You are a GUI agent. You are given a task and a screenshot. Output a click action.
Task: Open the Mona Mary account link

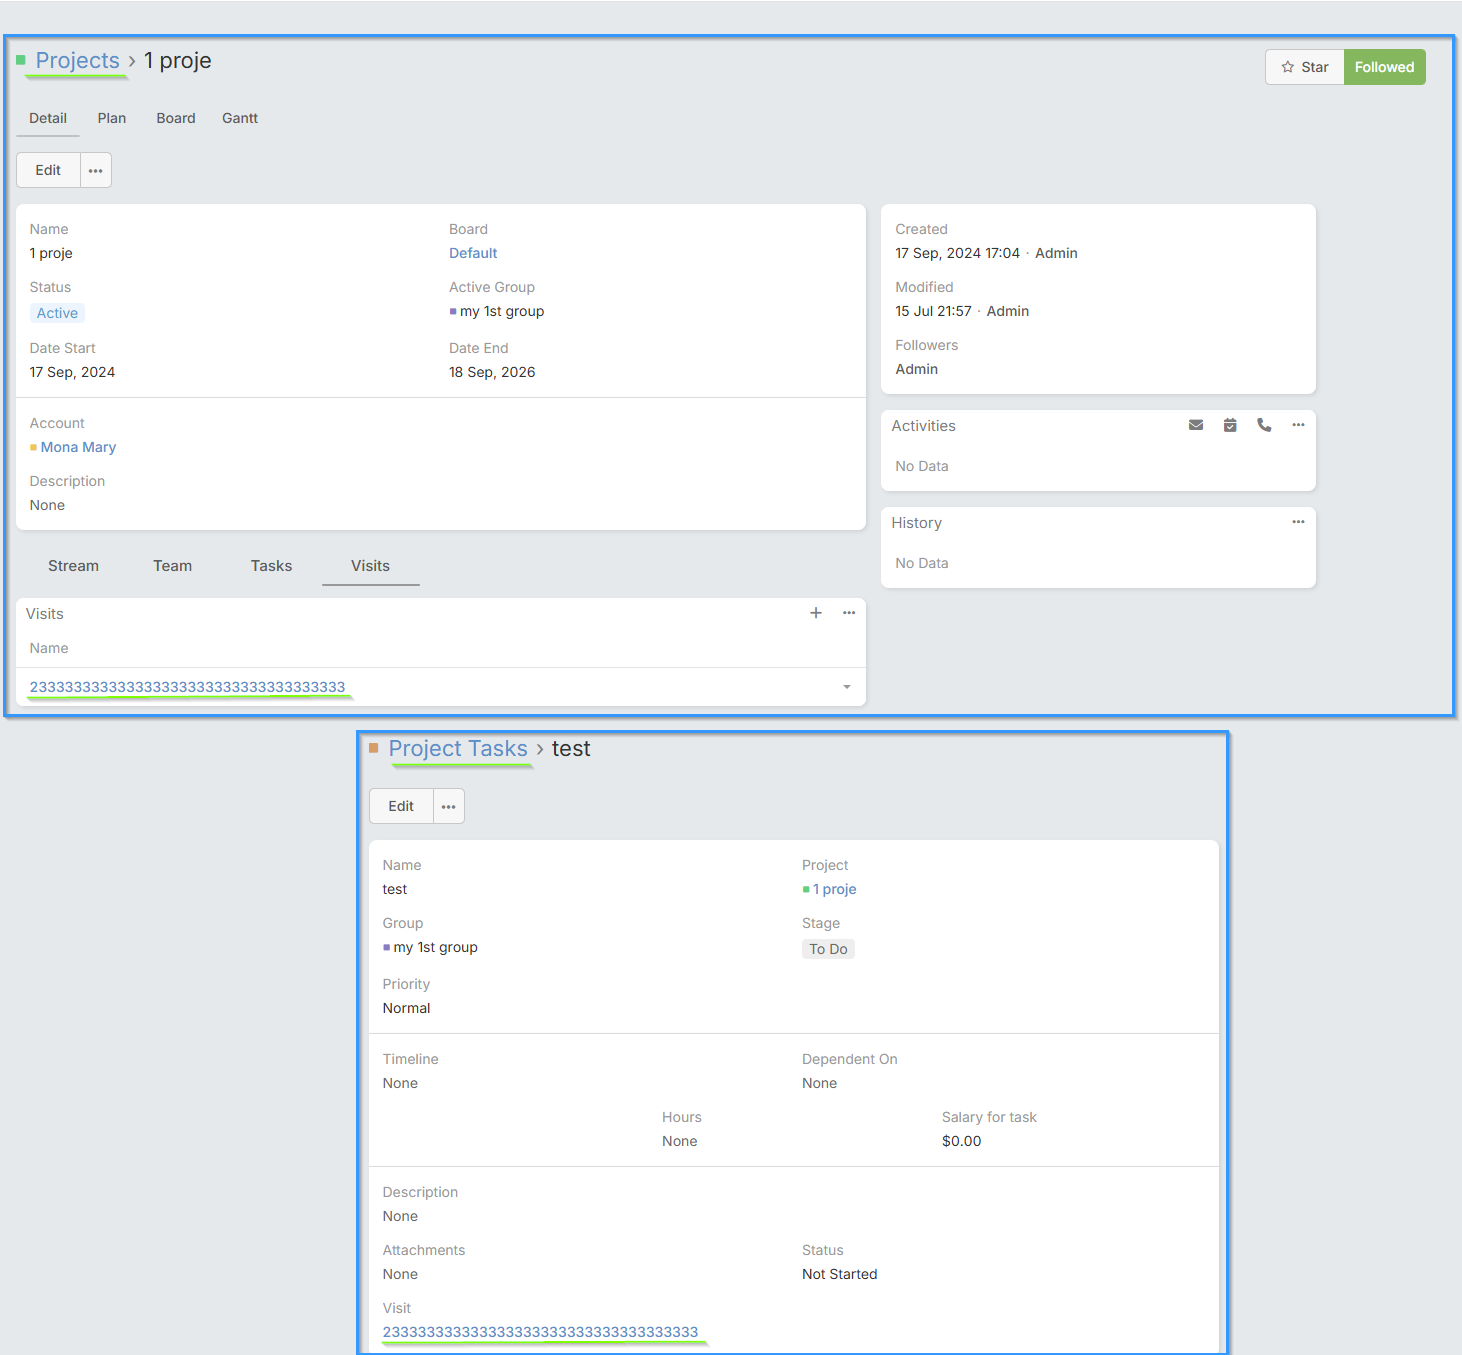point(78,447)
